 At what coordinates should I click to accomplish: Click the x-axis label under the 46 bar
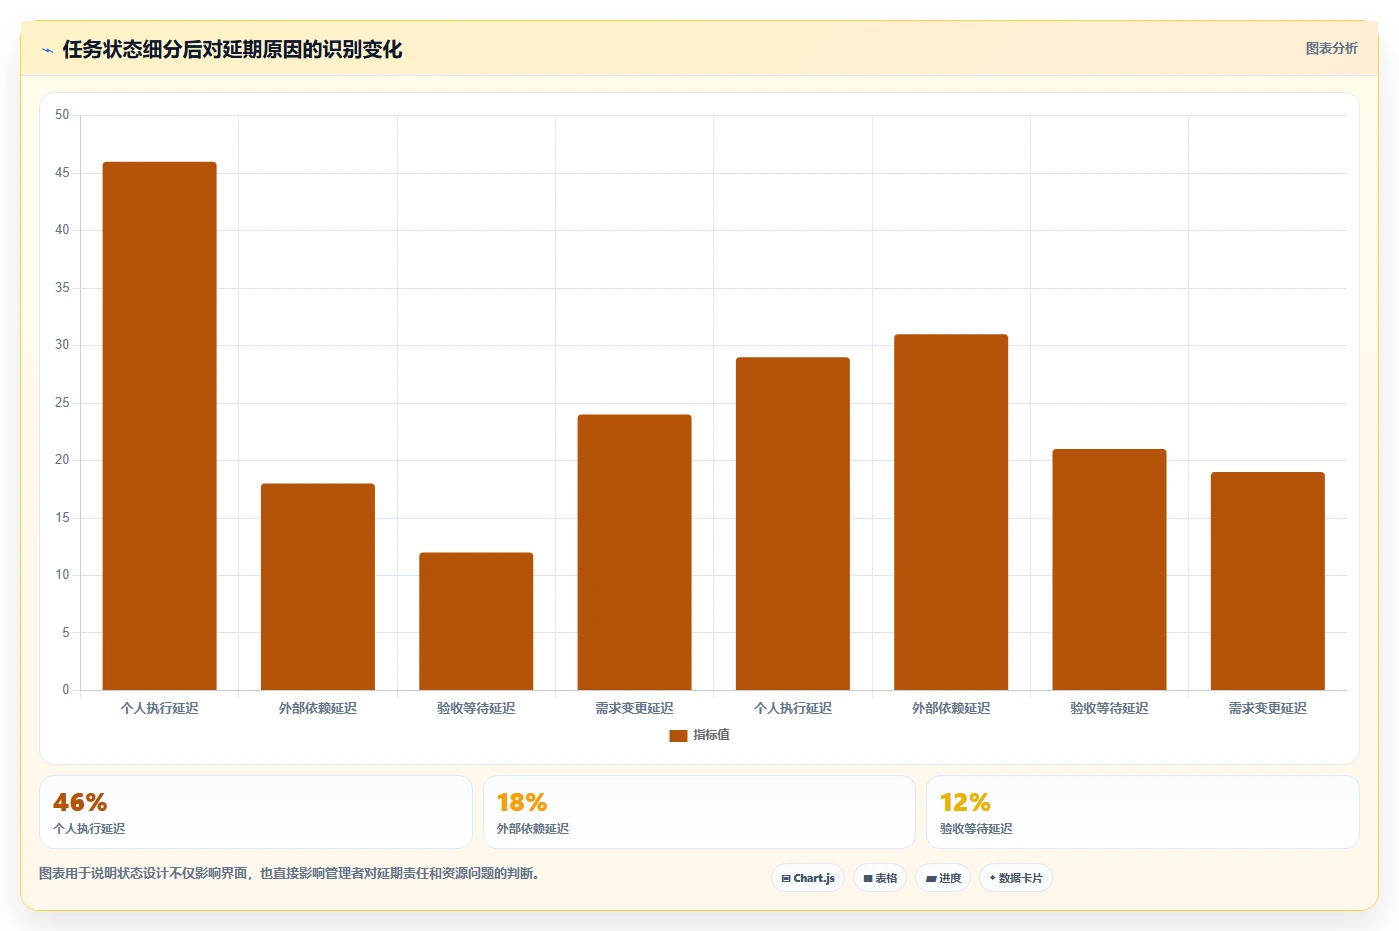(x=159, y=708)
